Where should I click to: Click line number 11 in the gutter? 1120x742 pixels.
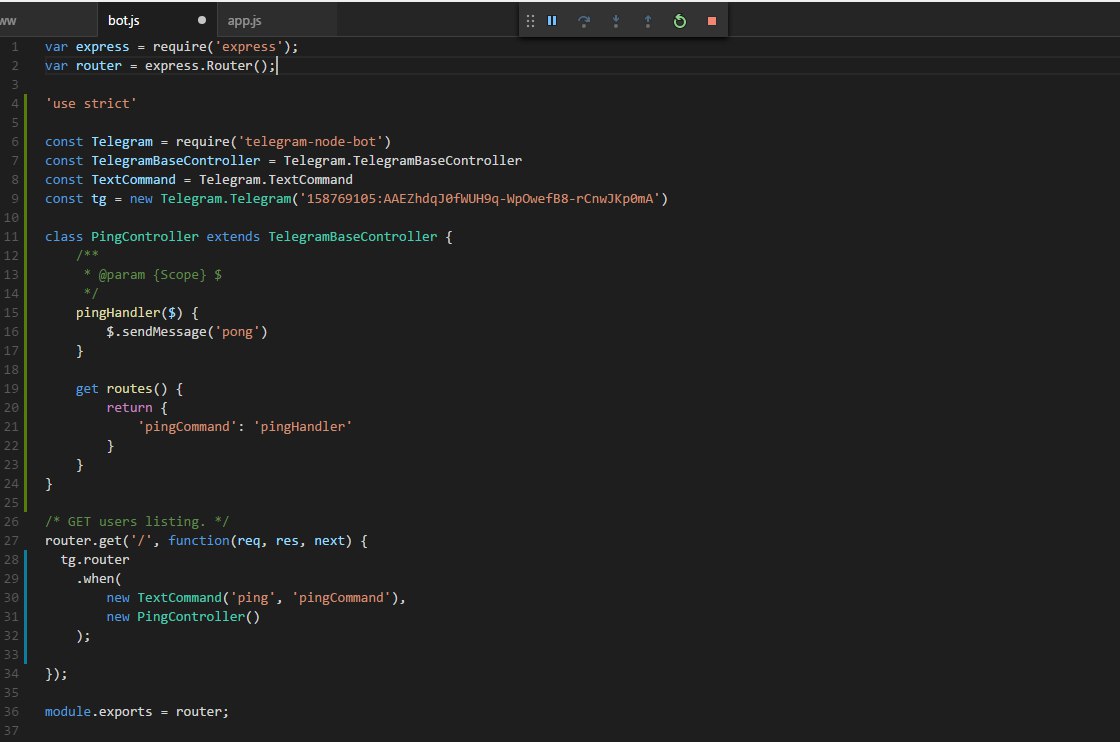coord(11,236)
